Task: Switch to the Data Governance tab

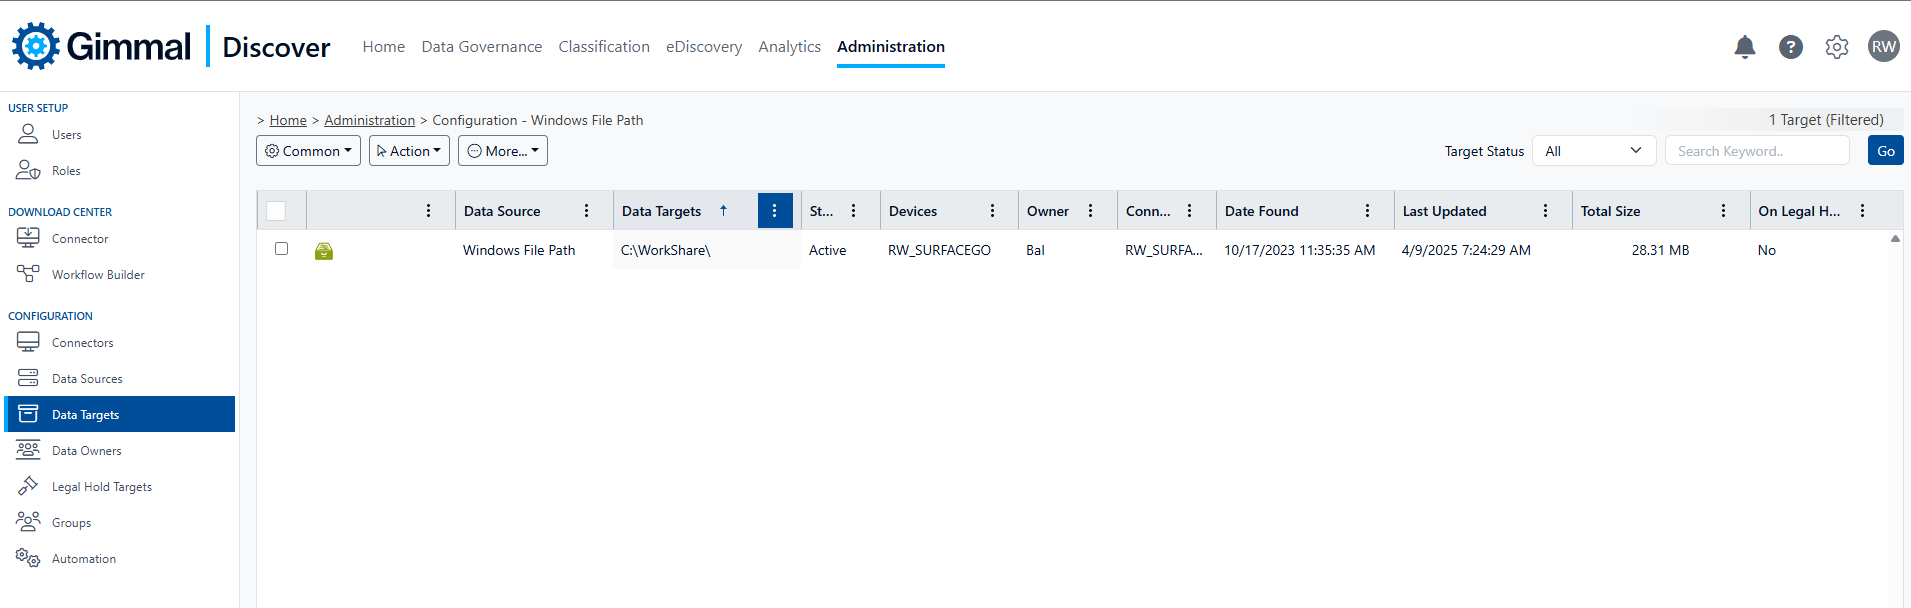Action: pos(481,47)
